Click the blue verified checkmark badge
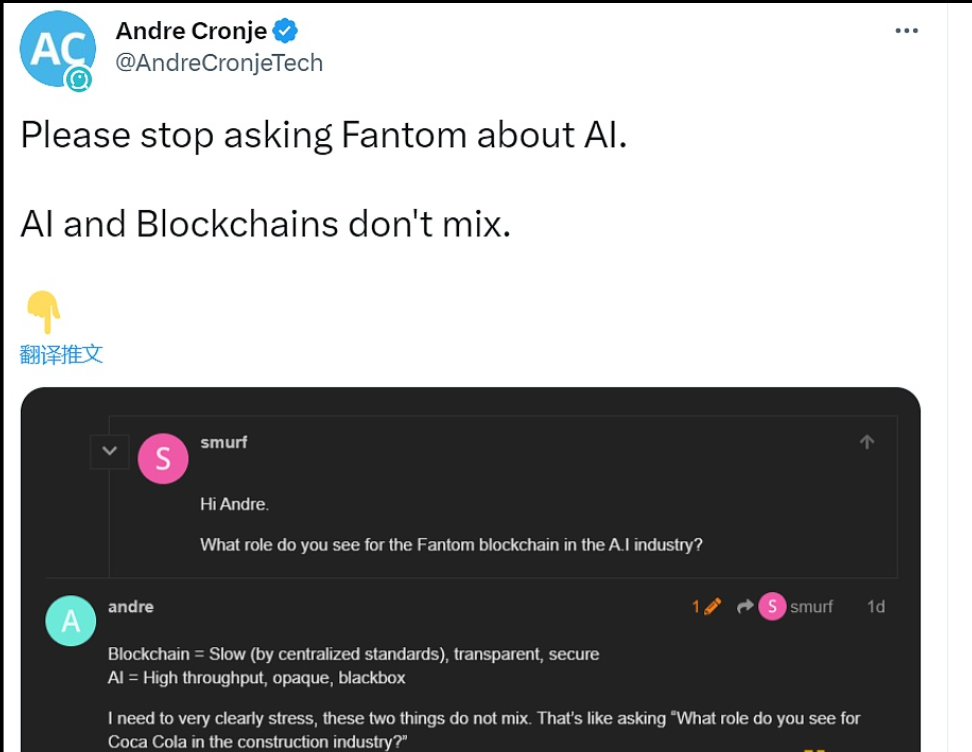Viewport: 972px width, 752px height. click(285, 31)
